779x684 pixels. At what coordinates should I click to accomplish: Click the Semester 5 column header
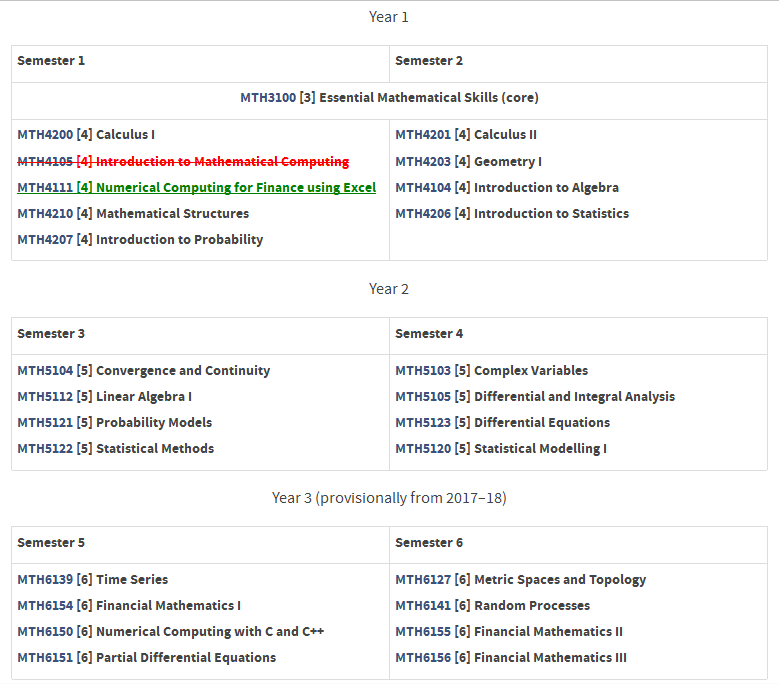(51, 543)
